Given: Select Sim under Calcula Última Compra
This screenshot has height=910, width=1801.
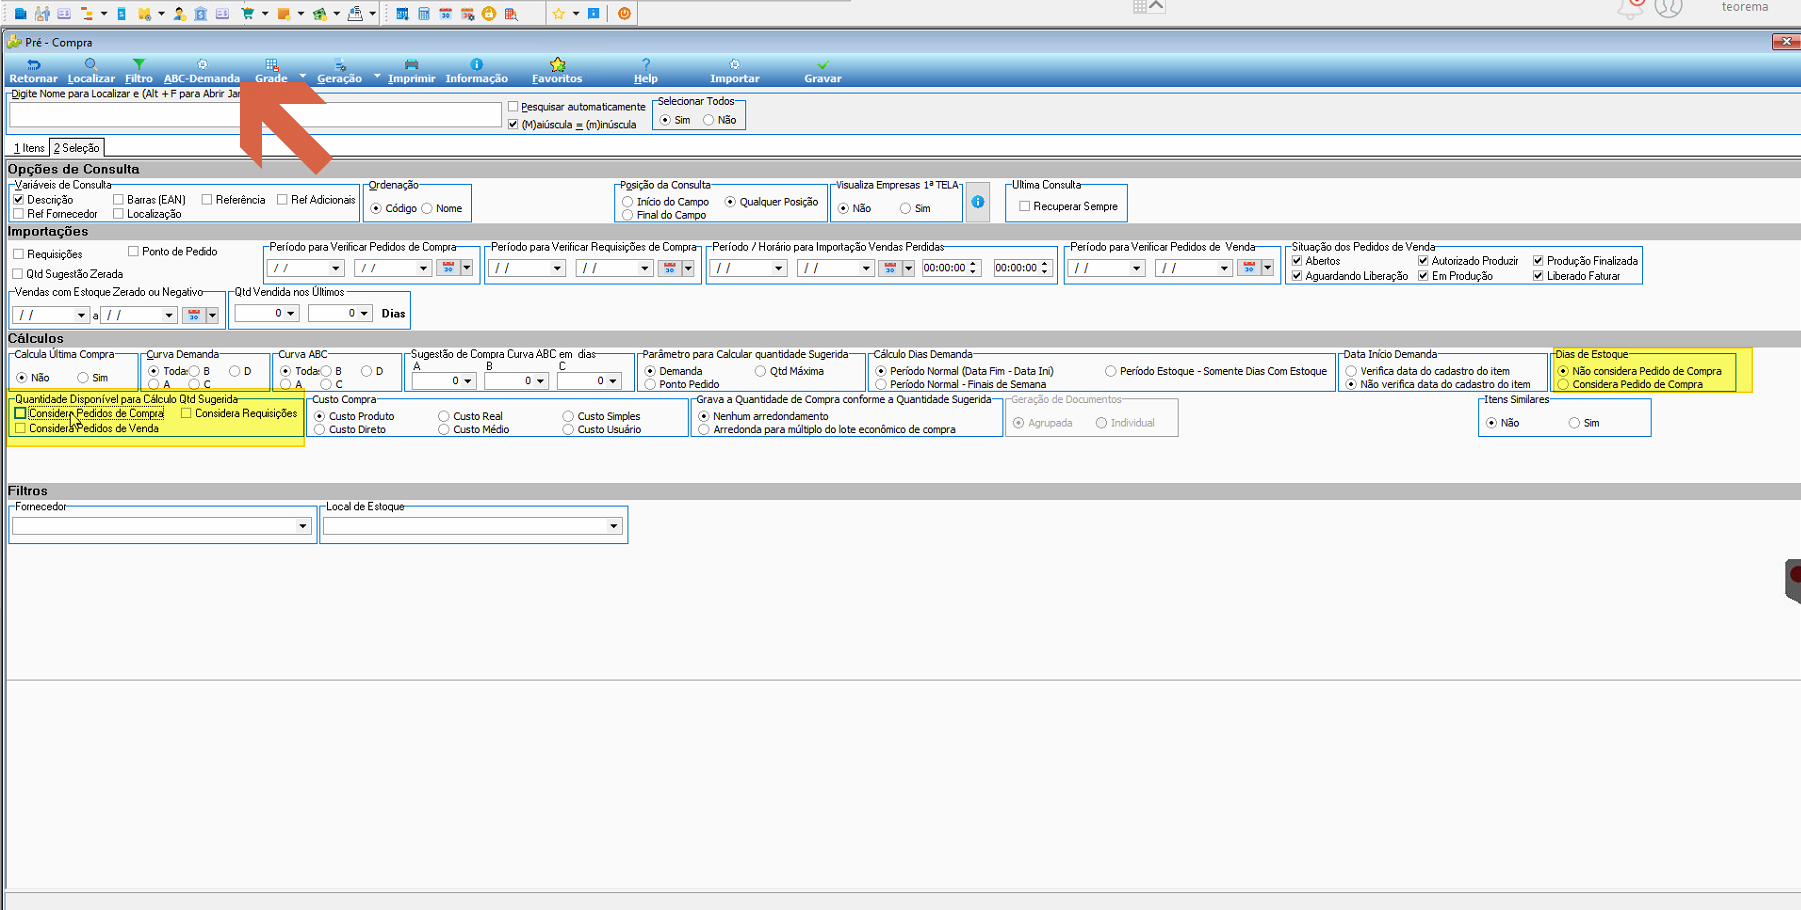Looking at the screenshot, I should [83, 378].
